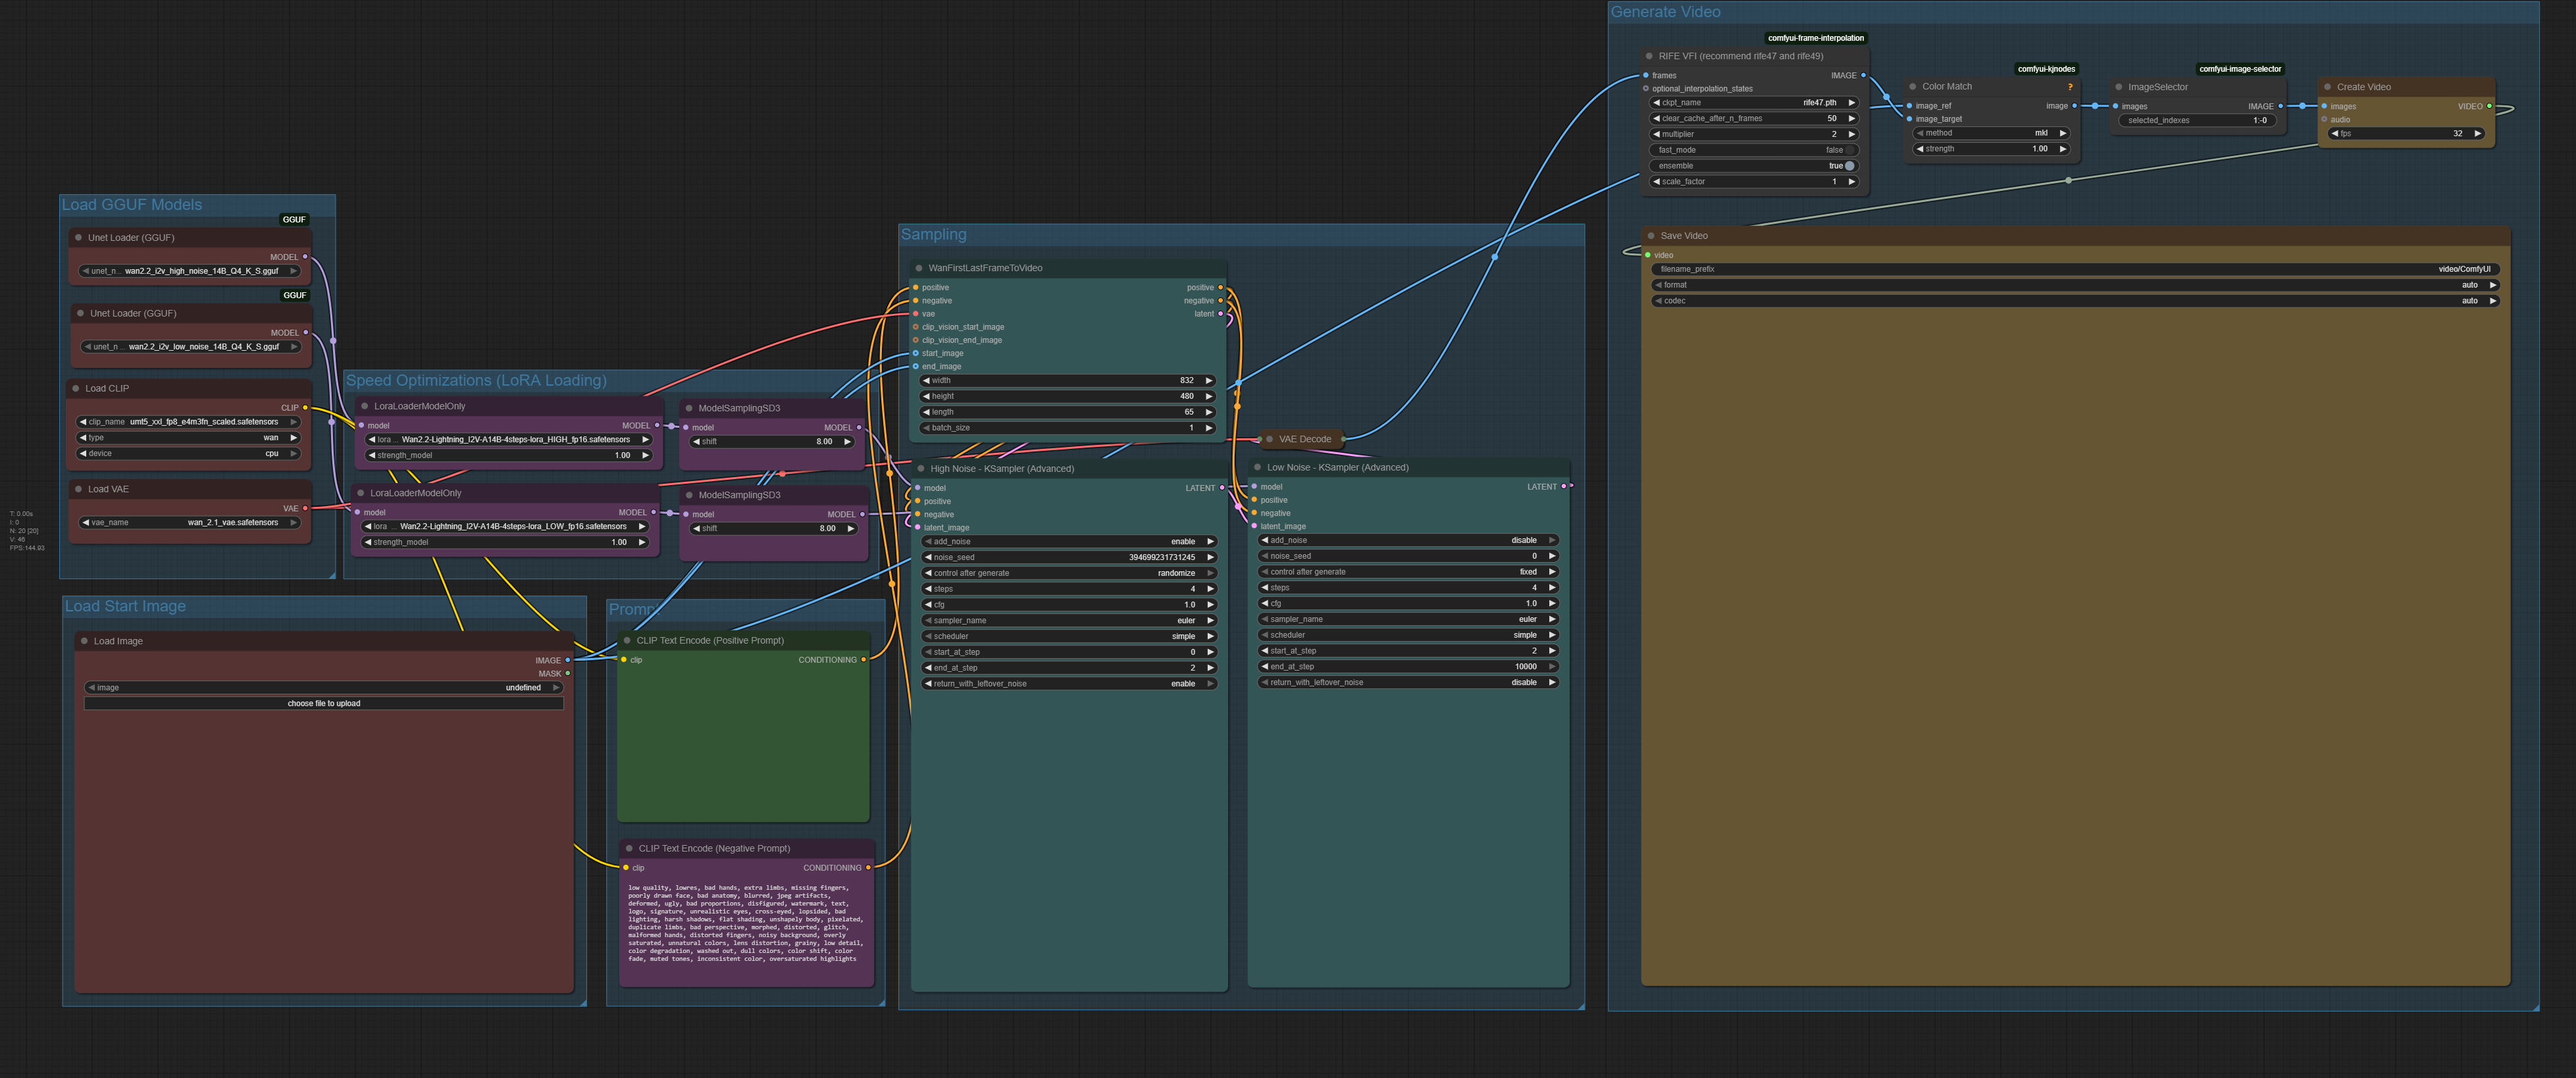2576x1078 pixels.
Task: Collapse the Load Image node dot
Action: [x=84, y=641]
